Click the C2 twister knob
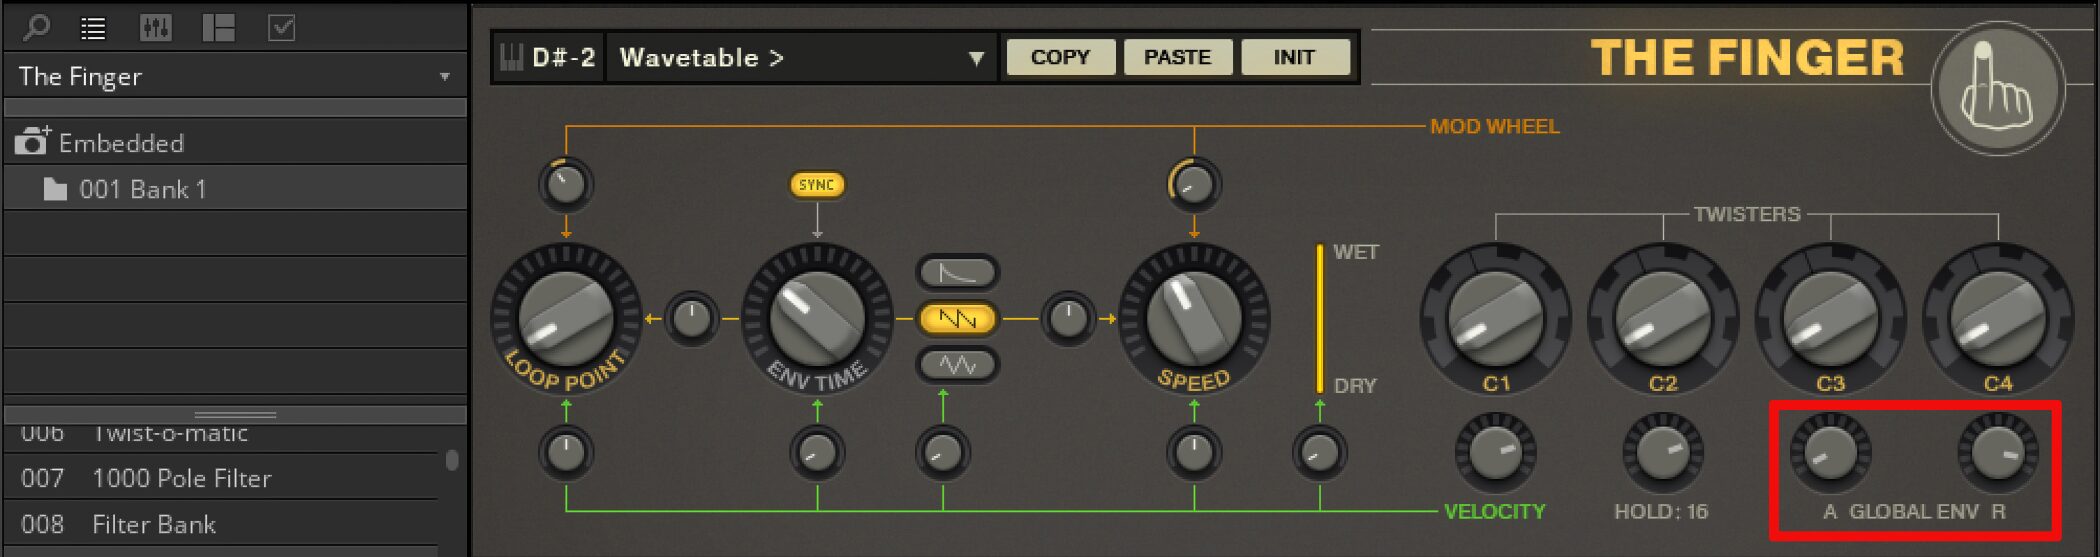 (1663, 319)
